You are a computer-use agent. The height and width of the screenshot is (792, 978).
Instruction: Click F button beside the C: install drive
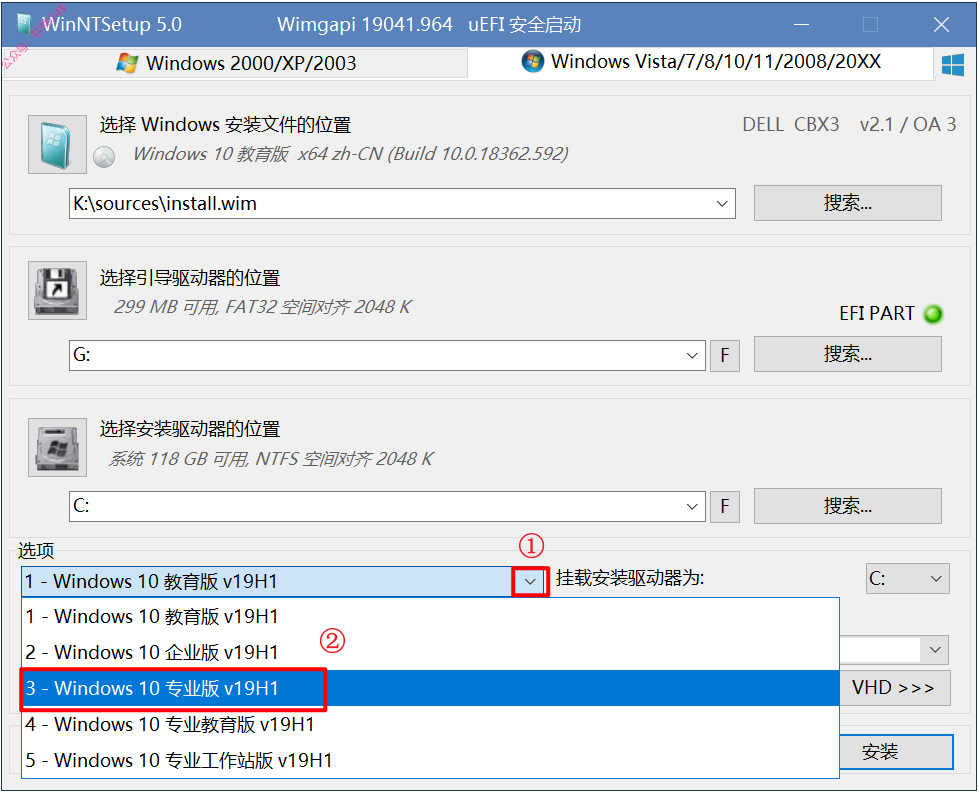tap(725, 506)
